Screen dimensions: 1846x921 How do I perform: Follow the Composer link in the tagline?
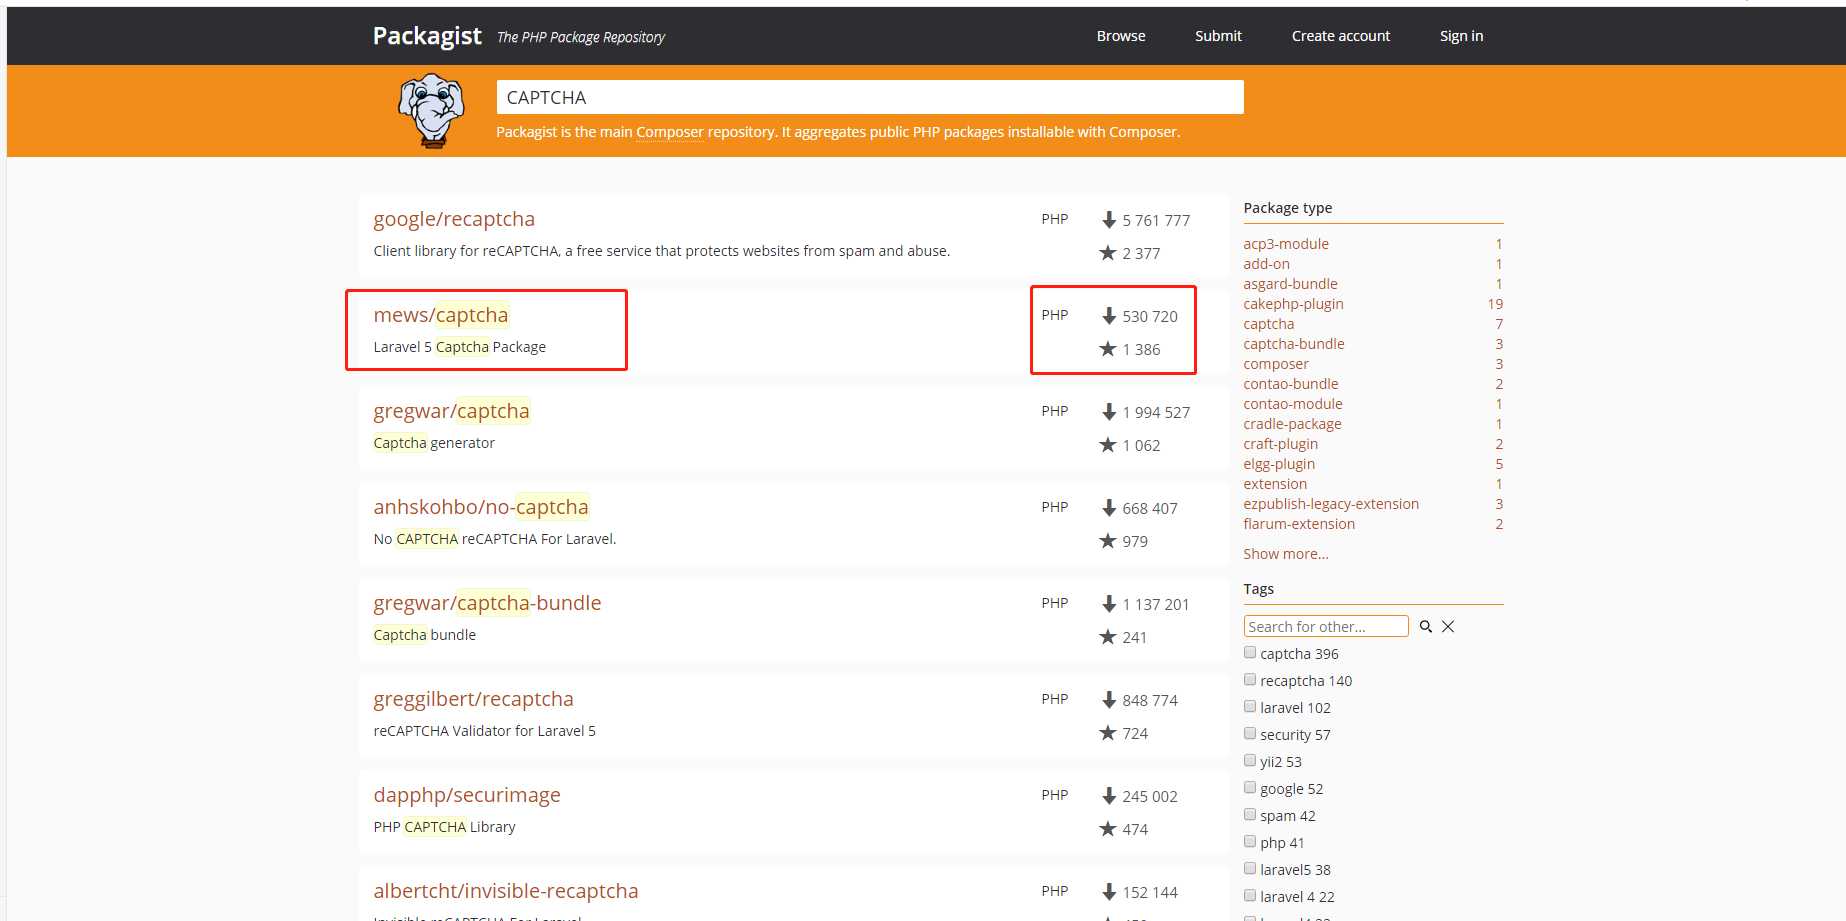670,132
